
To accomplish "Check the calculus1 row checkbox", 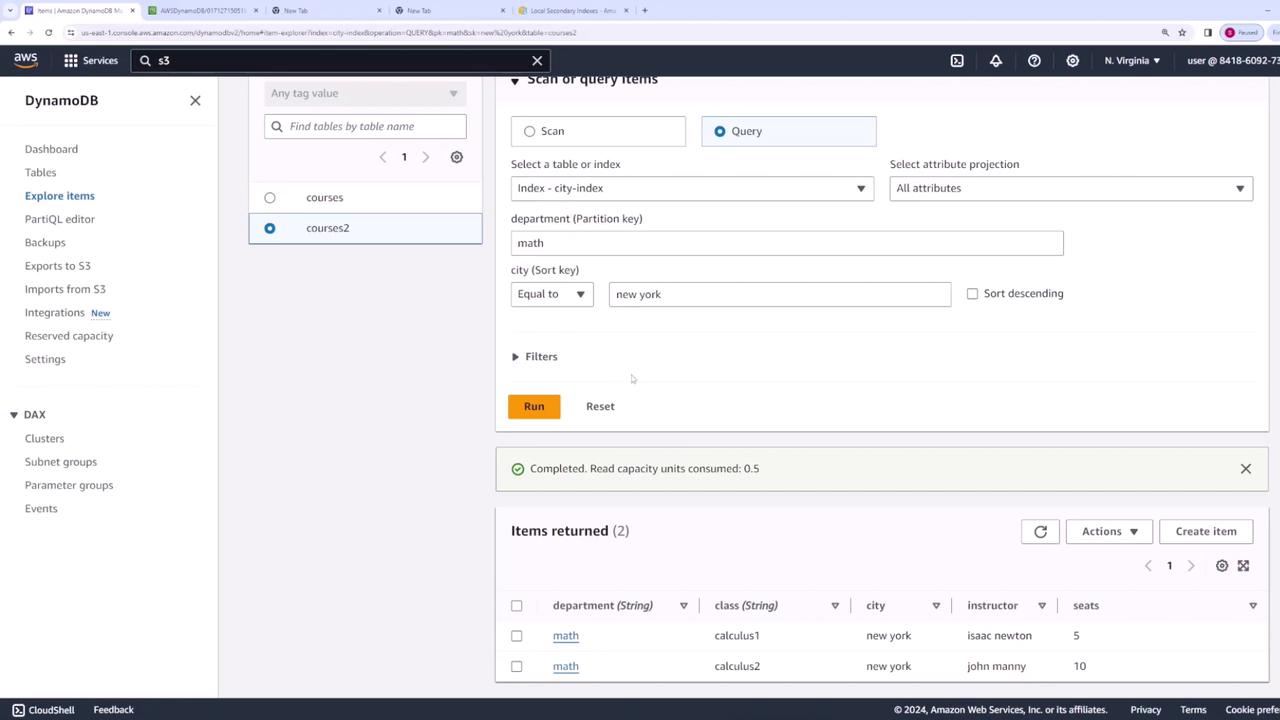I will (x=517, y=636).
